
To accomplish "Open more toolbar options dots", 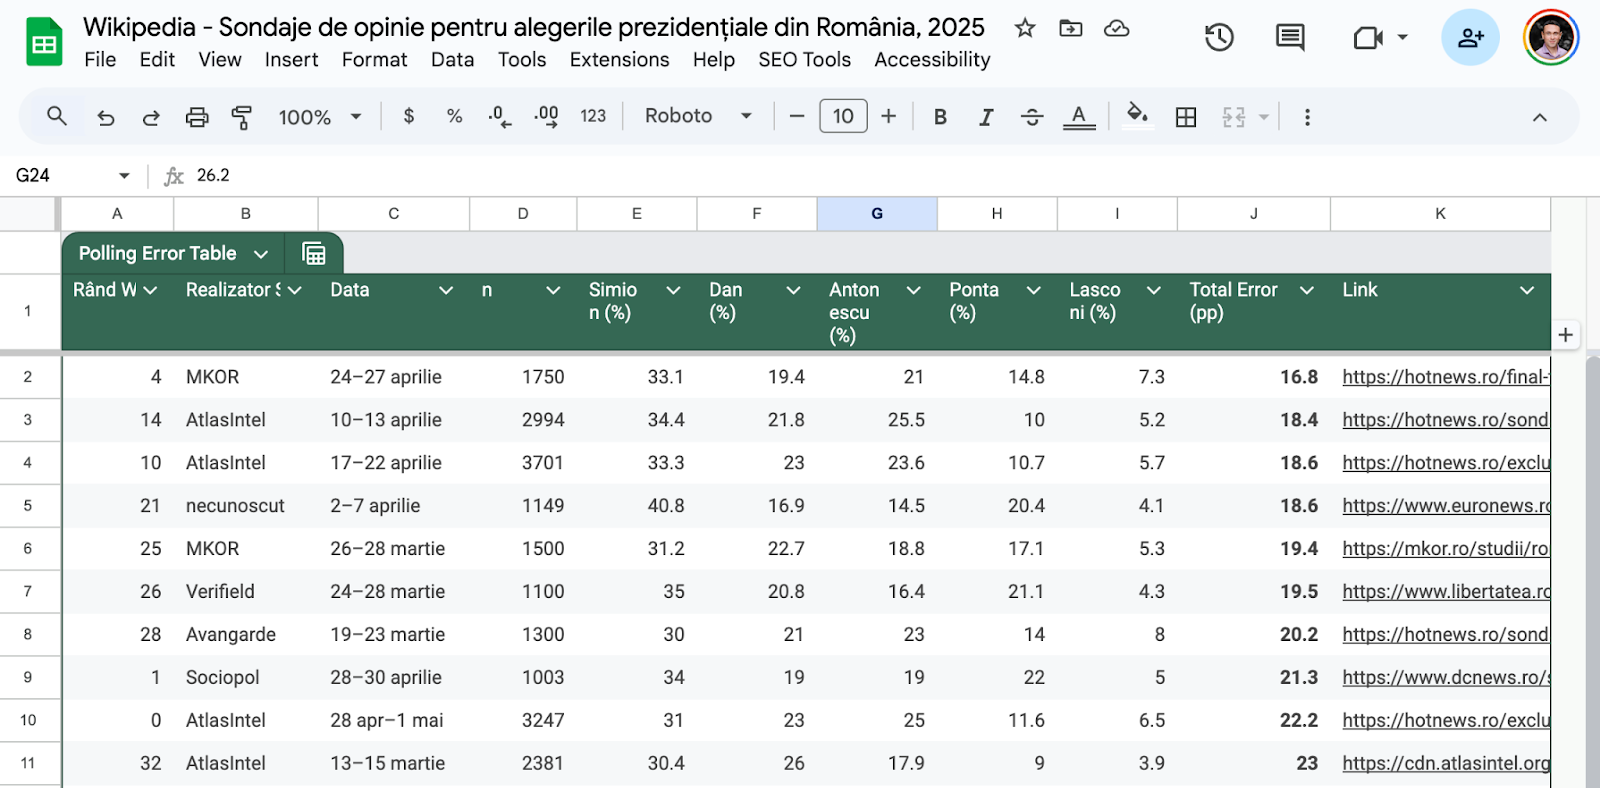I will [x=1307, y=117].
